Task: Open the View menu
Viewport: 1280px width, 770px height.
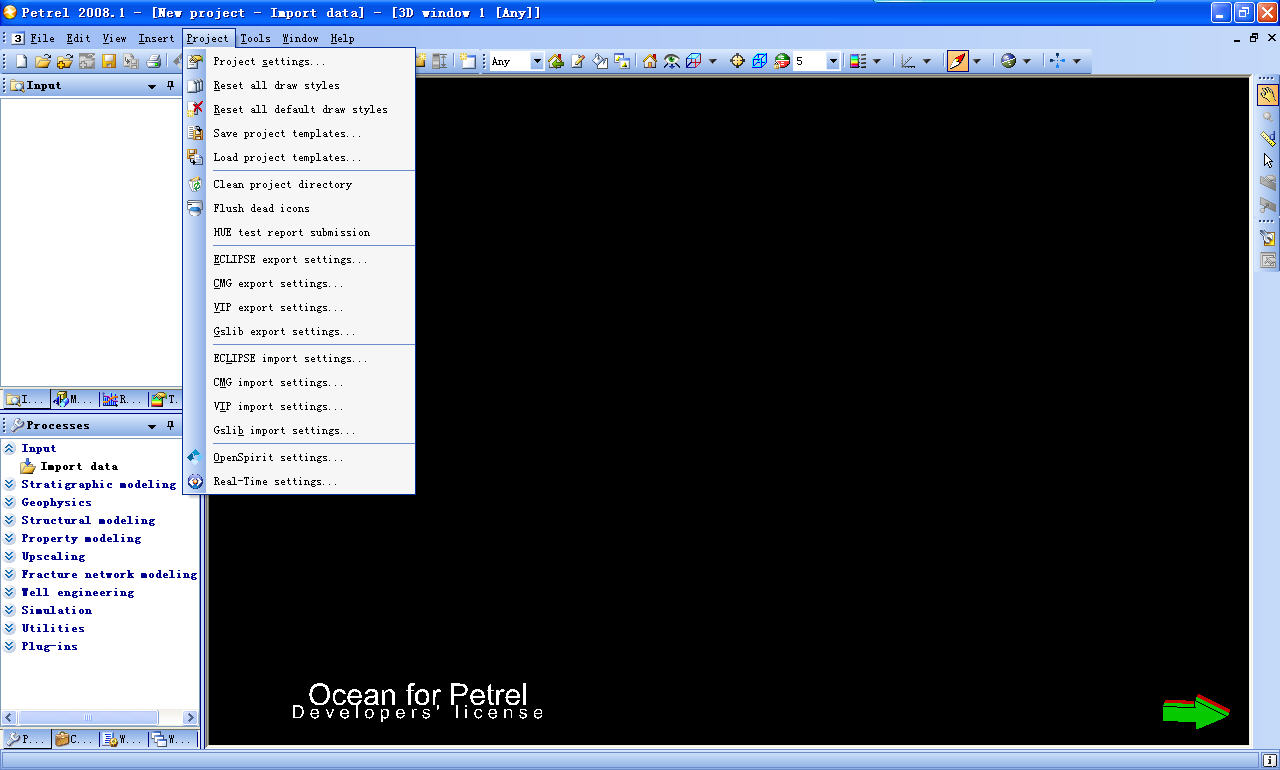Action: click(x=115, y=38)
